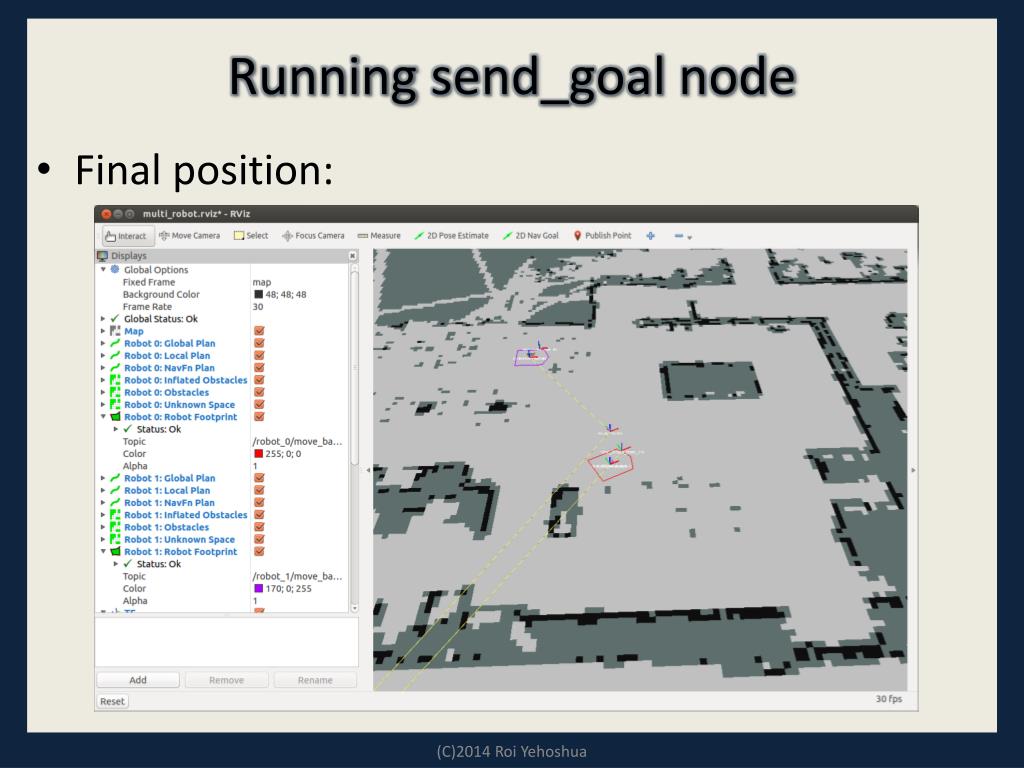The width and height of the screenshot is (1024, 768).
Task: Click the minus remove-tool icon
Action: (679, 236)
